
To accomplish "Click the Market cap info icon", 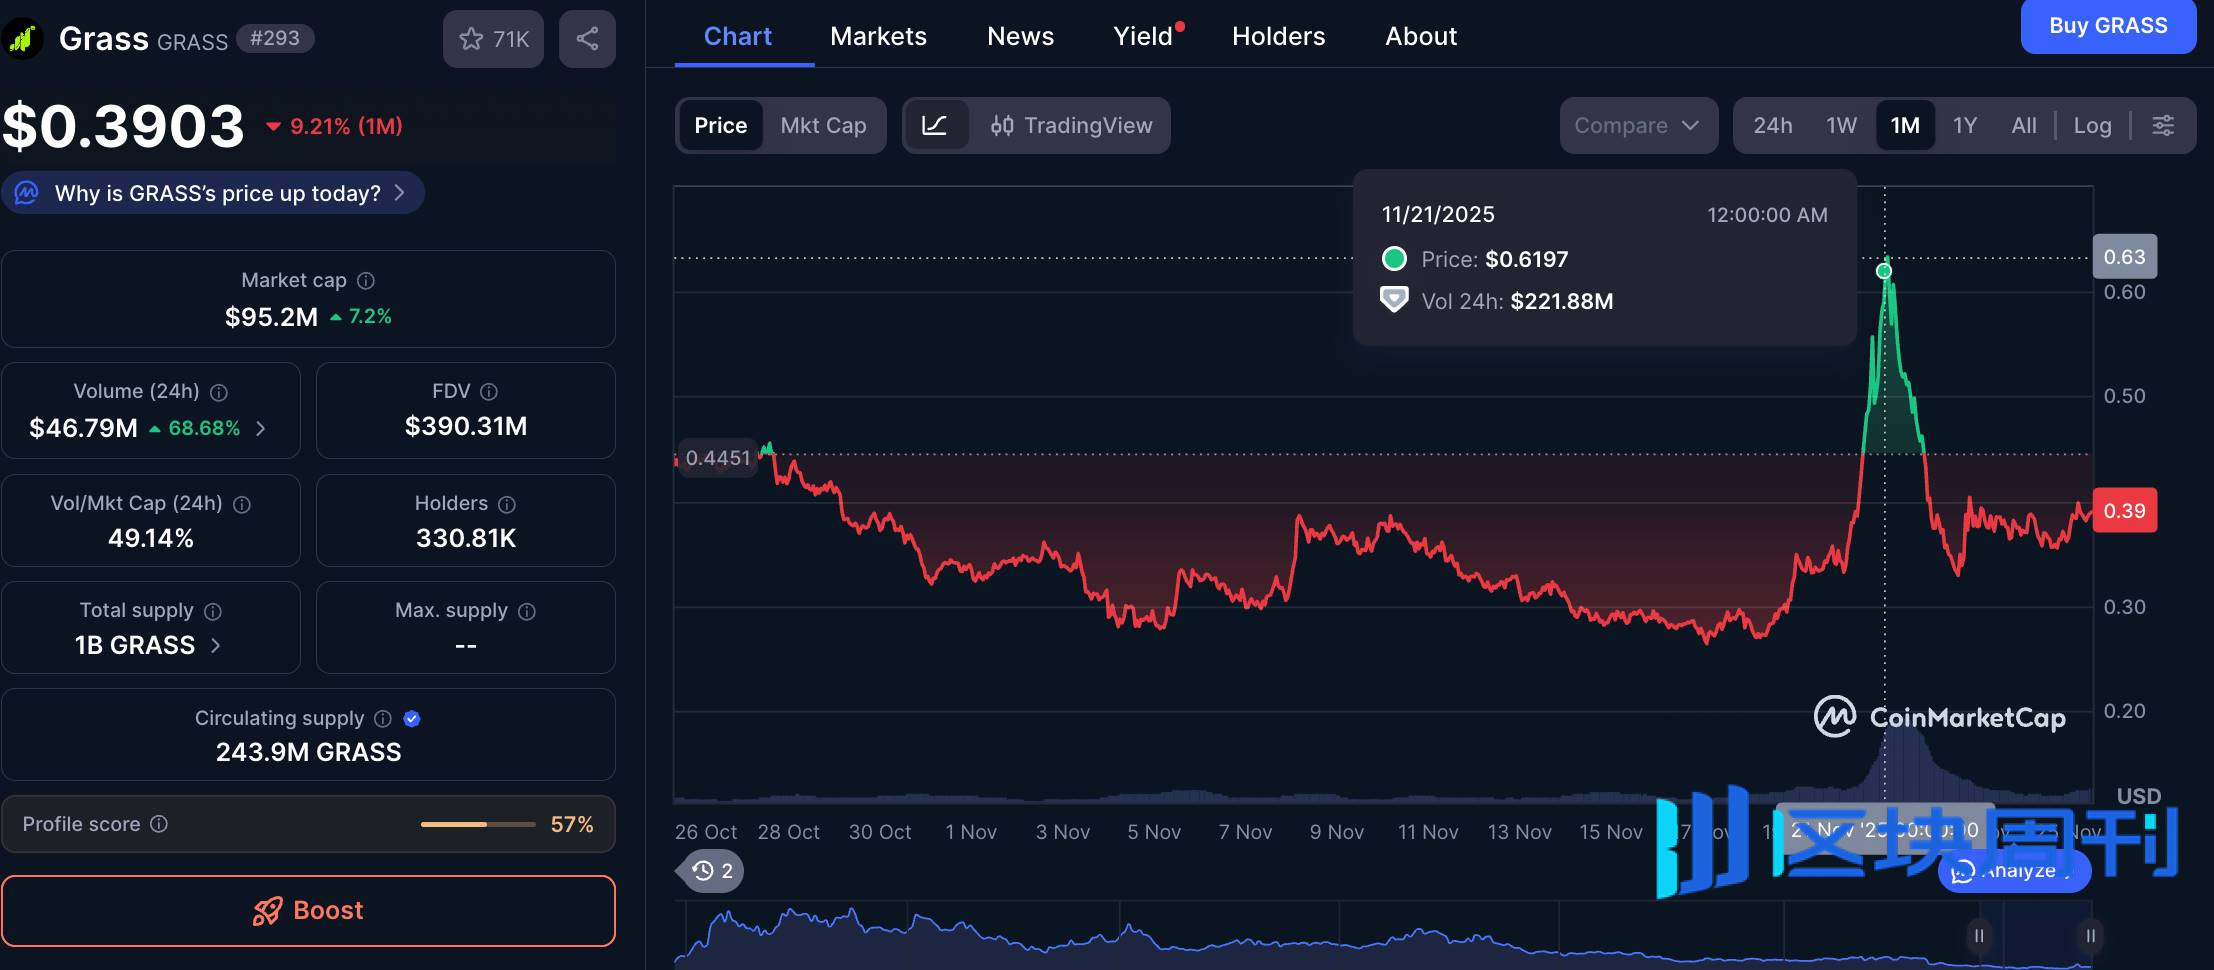I will (364, 280).
